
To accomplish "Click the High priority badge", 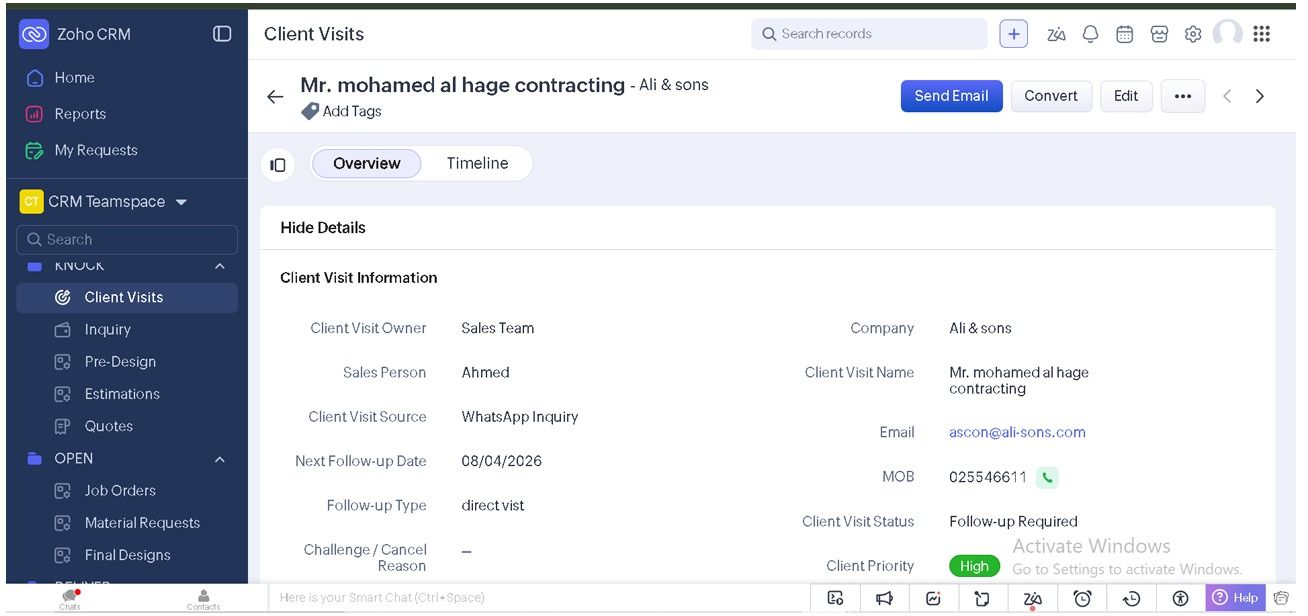I will (974, 566).
